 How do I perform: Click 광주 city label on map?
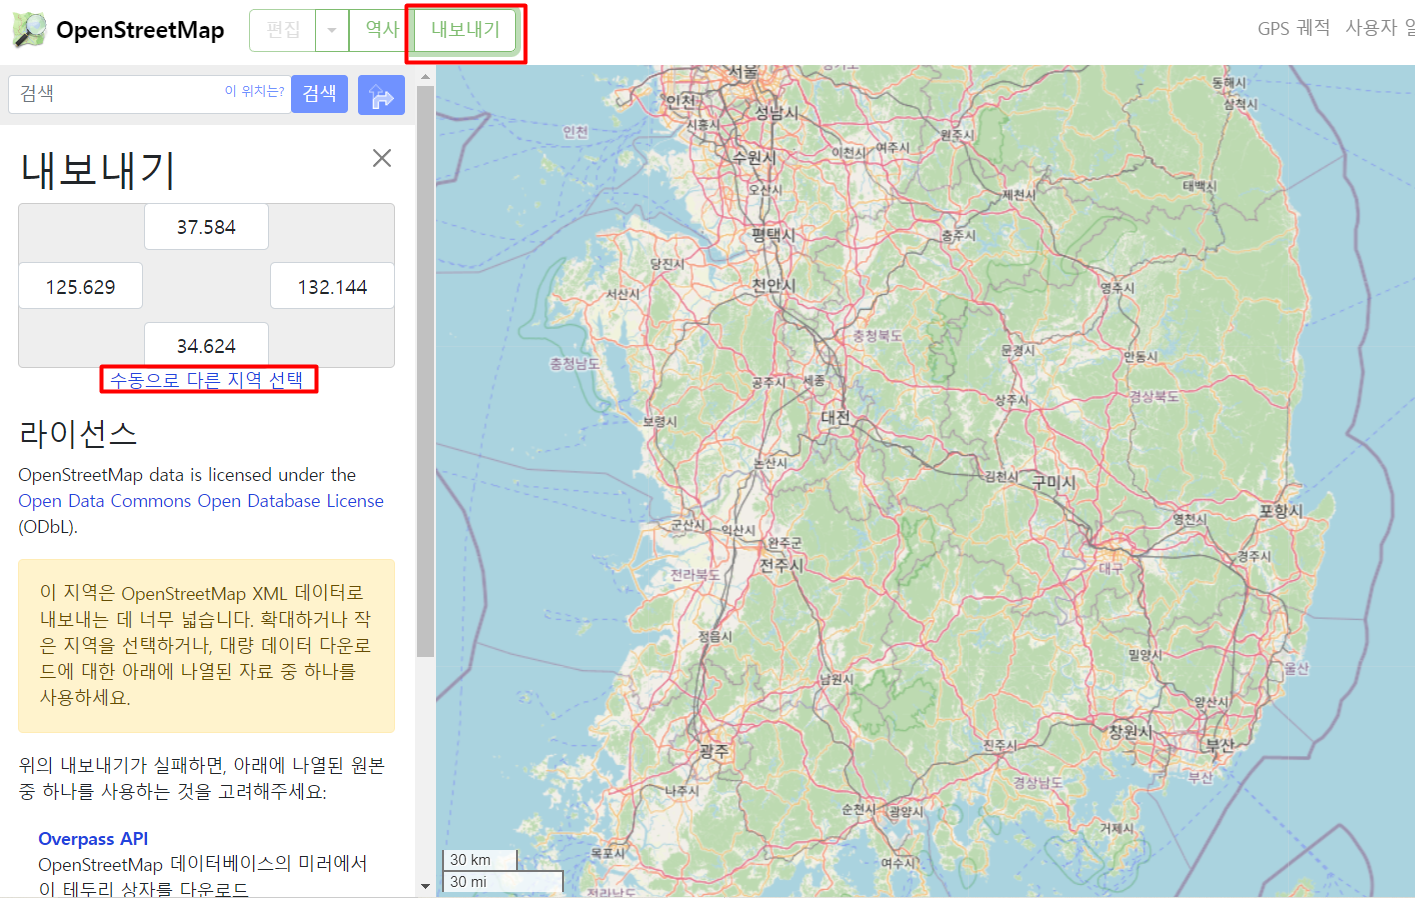(713, 751)
